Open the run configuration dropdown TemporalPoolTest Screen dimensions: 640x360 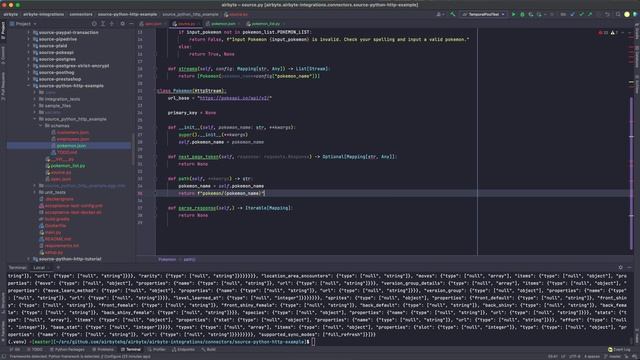click(x=484, y=14)
